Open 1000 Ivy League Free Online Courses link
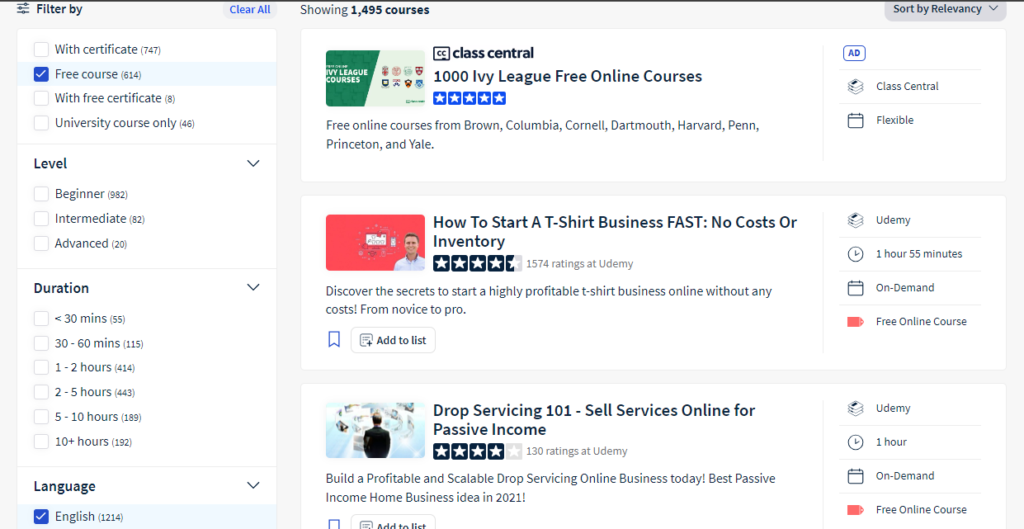The width and height of the screenshot is (1024, 529). pos(568,76)
